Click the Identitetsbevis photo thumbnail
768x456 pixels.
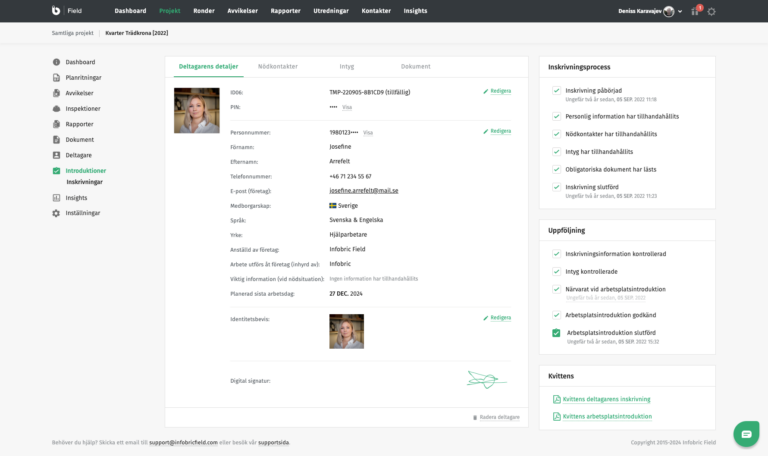[x=346, y=331]
